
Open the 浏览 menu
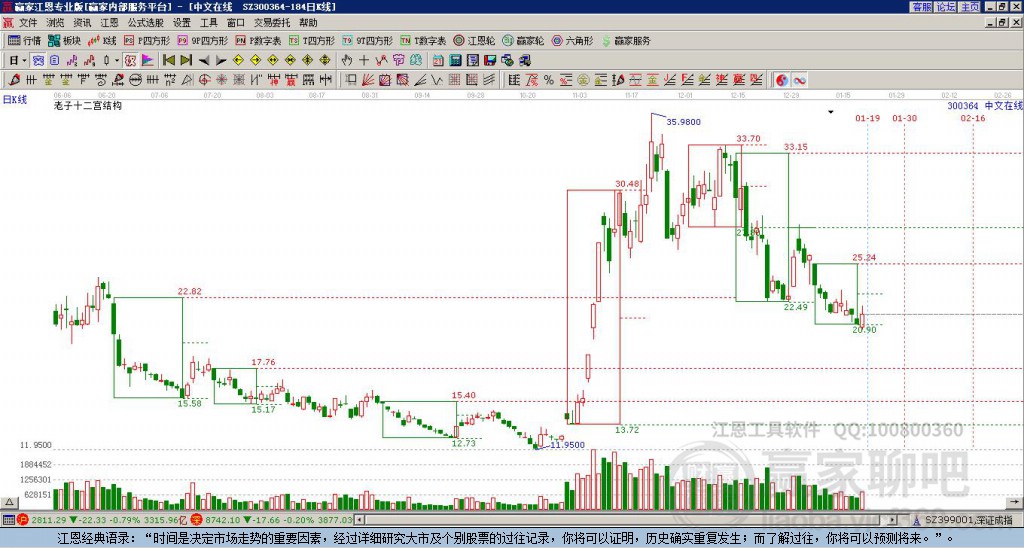55,23
